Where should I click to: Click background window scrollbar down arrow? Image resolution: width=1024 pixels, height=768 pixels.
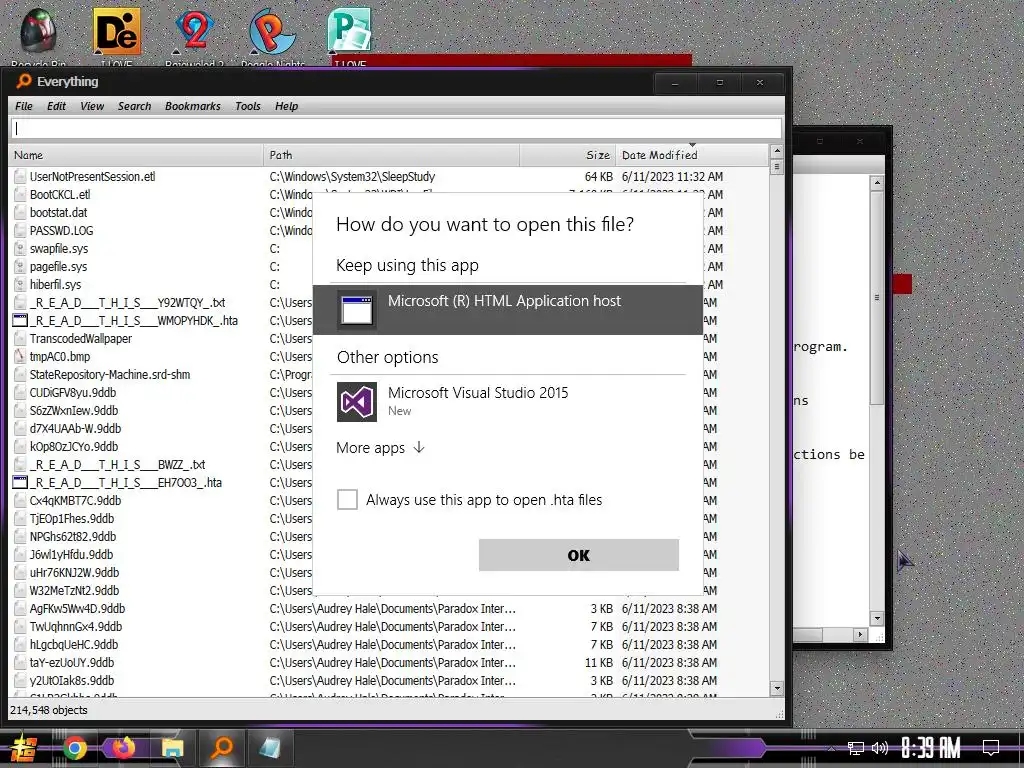point(877,618)
